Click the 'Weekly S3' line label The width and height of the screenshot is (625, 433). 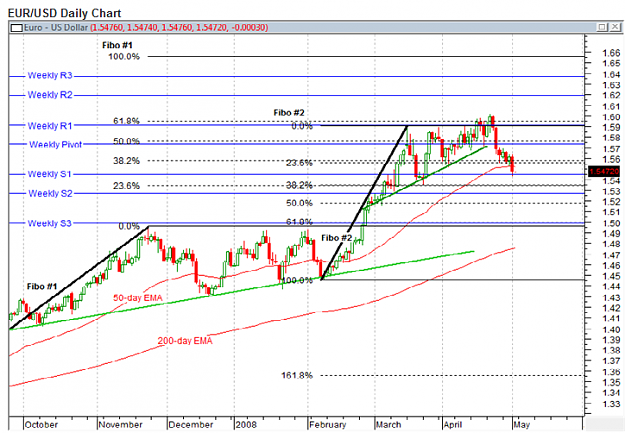coord(49,223)
